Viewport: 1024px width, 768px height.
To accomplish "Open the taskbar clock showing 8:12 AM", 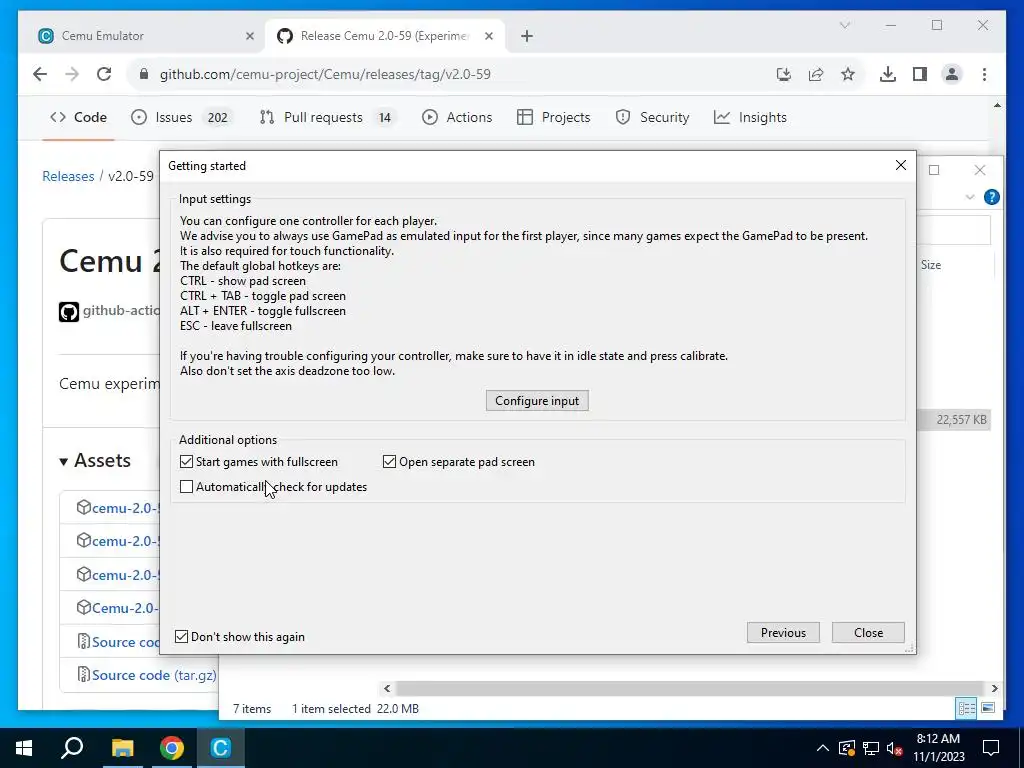I will [x=938, y=748].
